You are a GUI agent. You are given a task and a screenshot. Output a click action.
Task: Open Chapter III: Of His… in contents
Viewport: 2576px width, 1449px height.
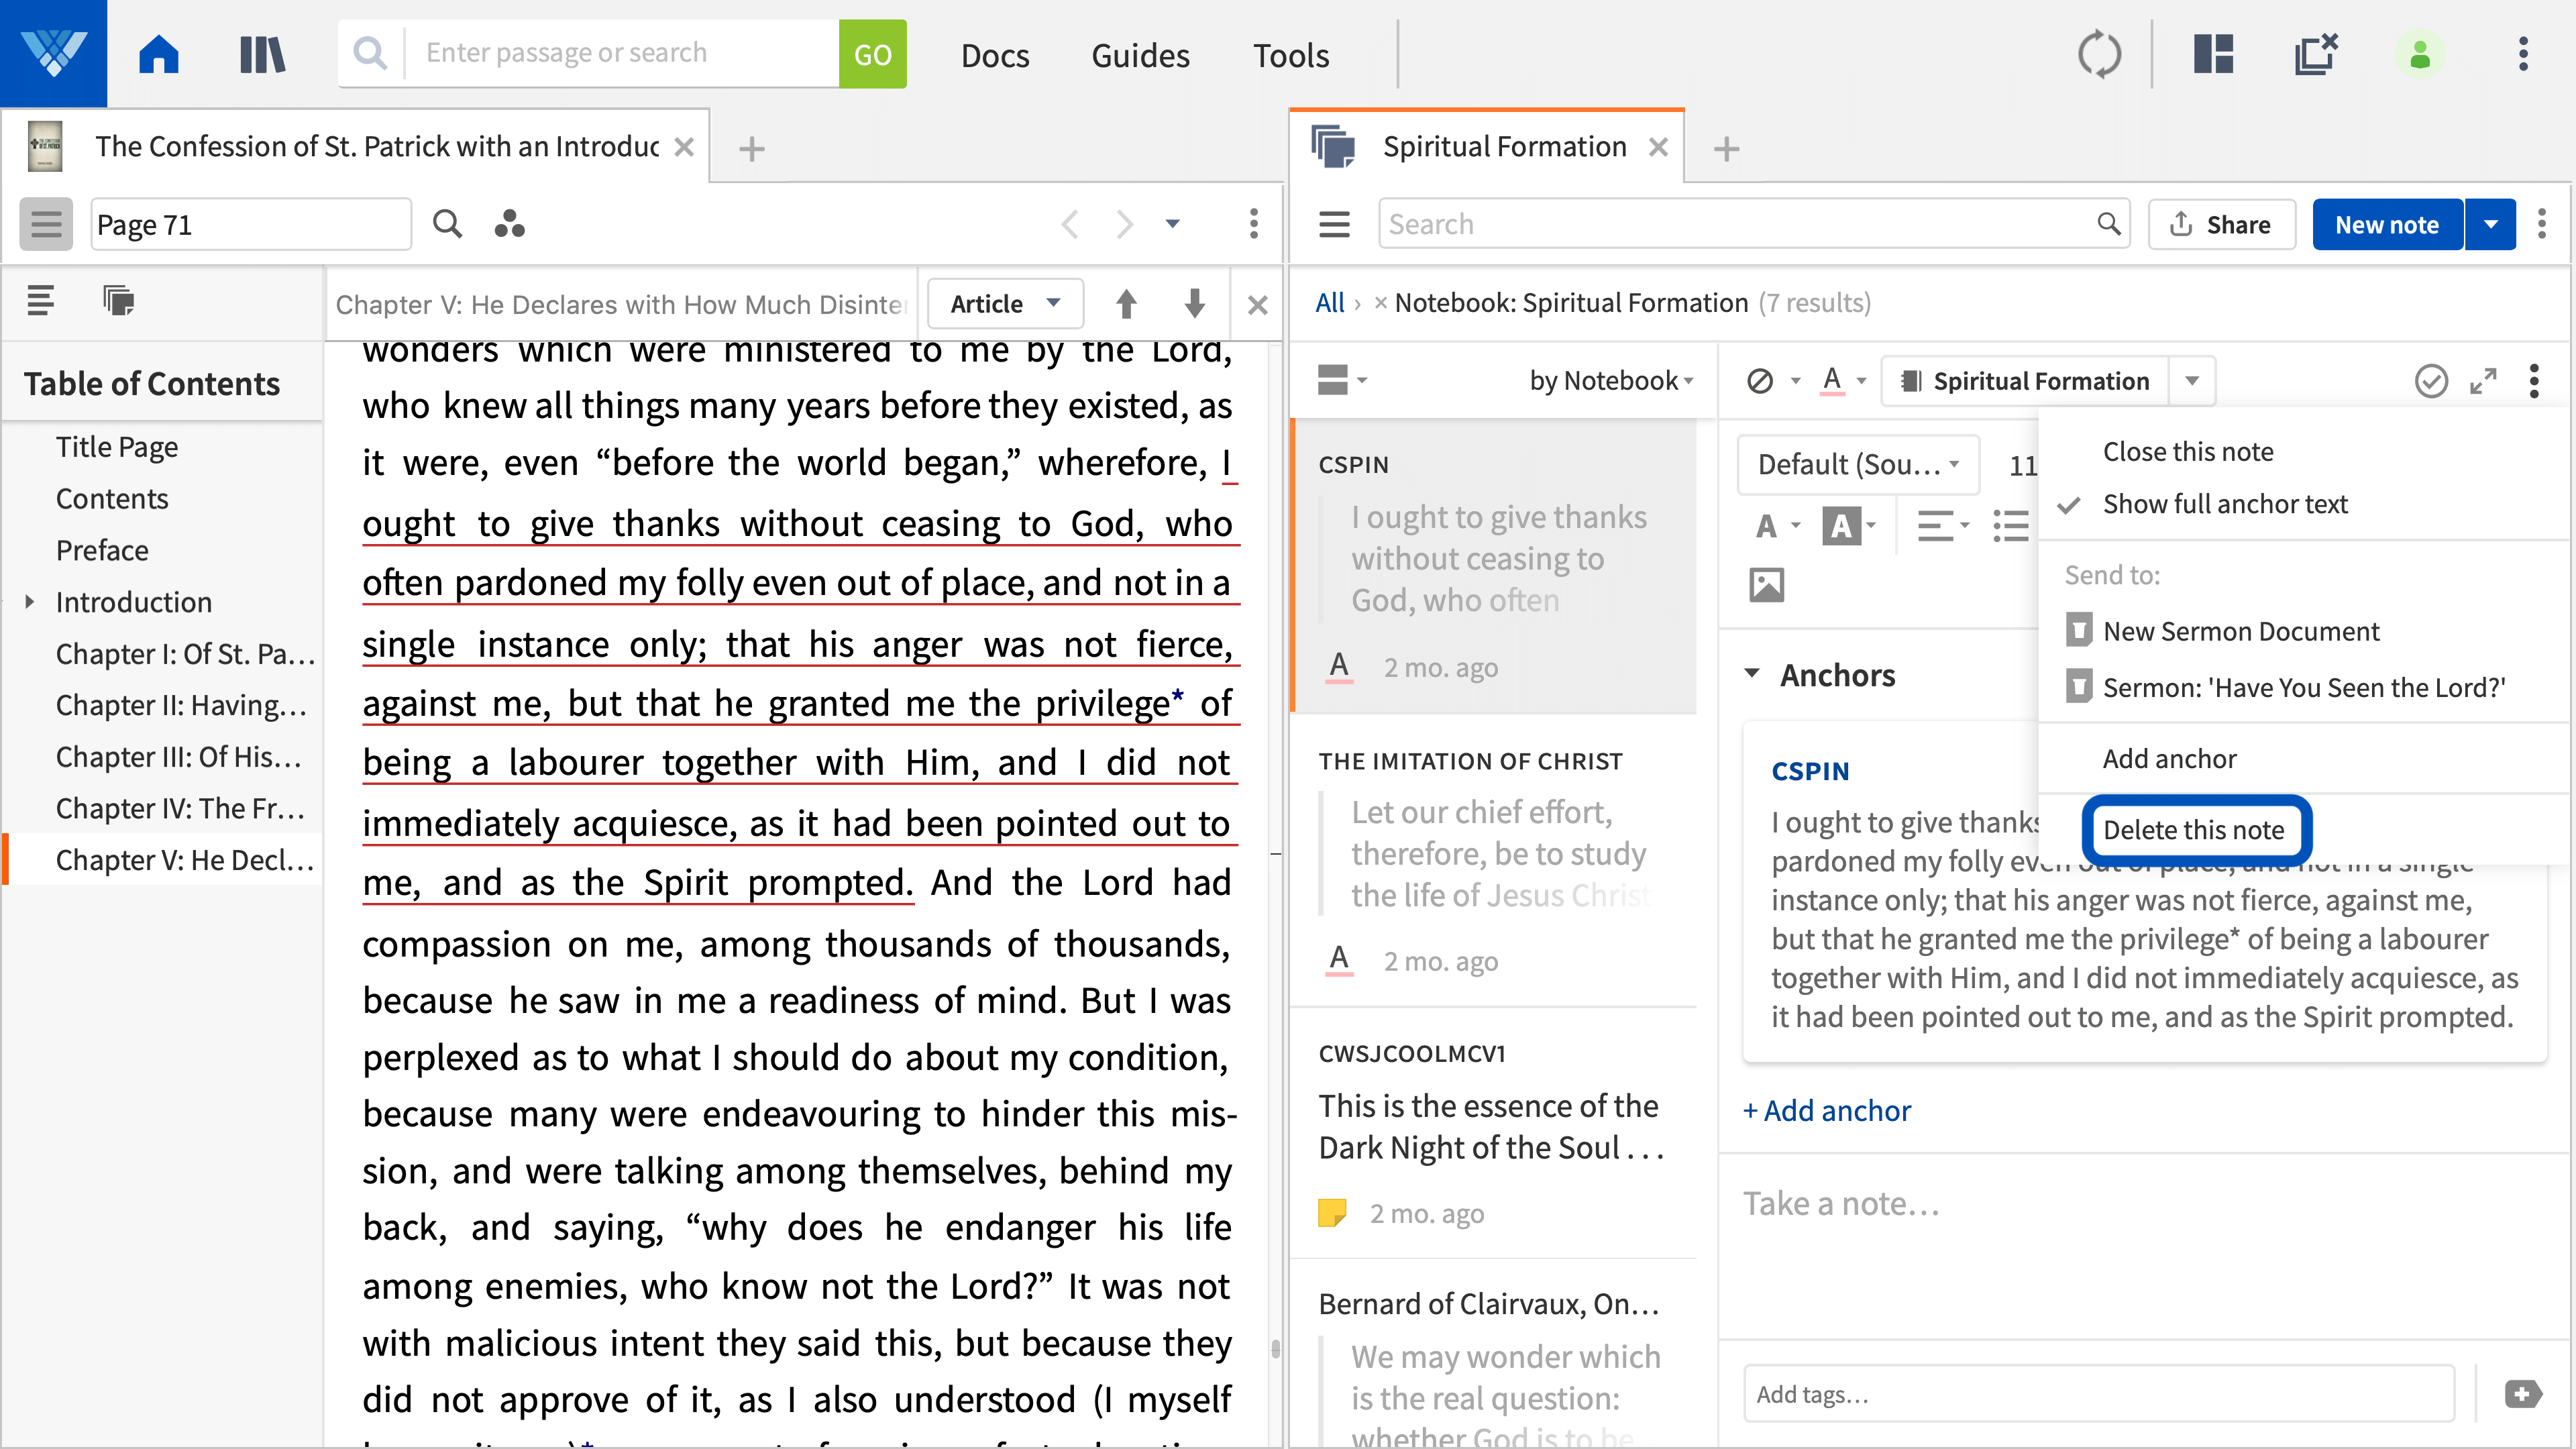tap(179, 756)
